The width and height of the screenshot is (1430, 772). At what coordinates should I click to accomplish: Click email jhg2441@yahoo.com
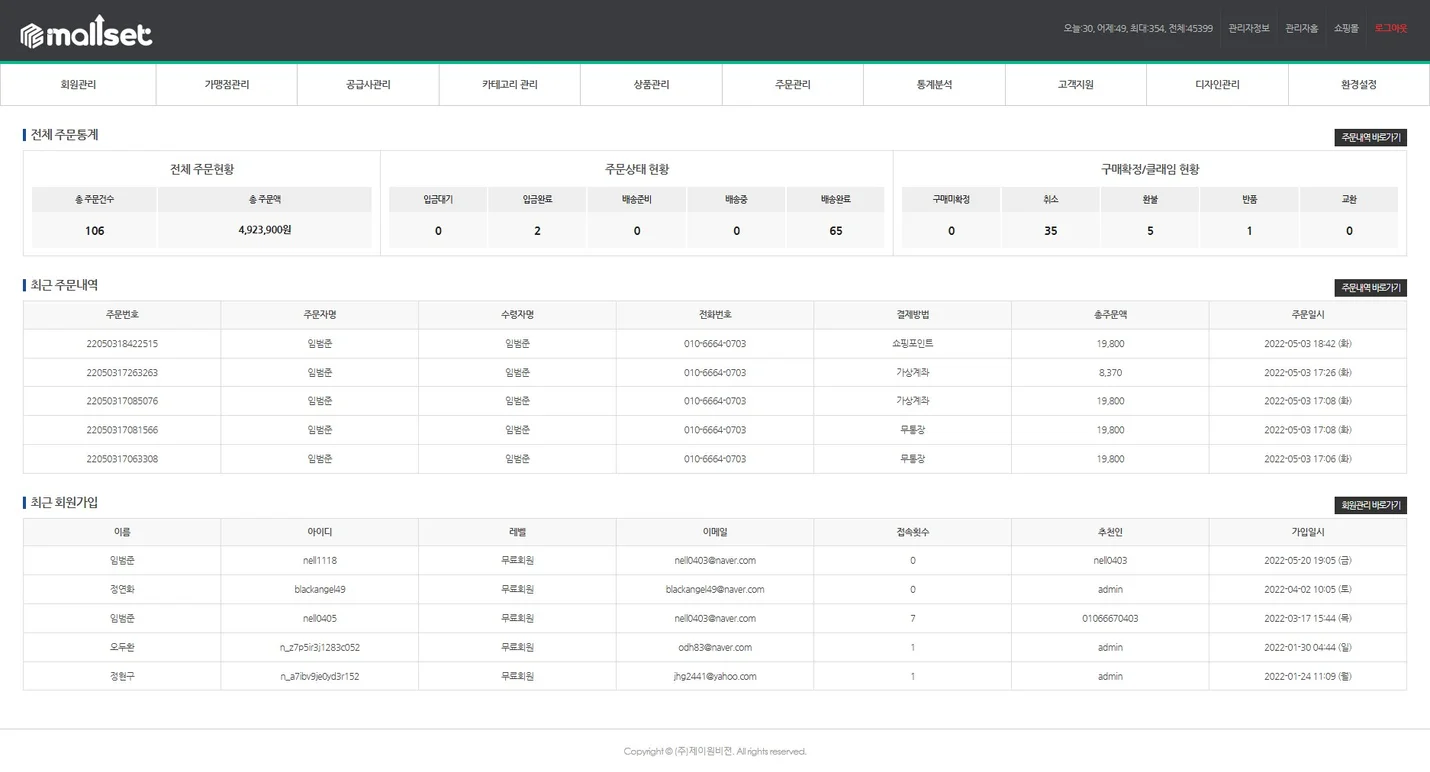pos(715,677)
